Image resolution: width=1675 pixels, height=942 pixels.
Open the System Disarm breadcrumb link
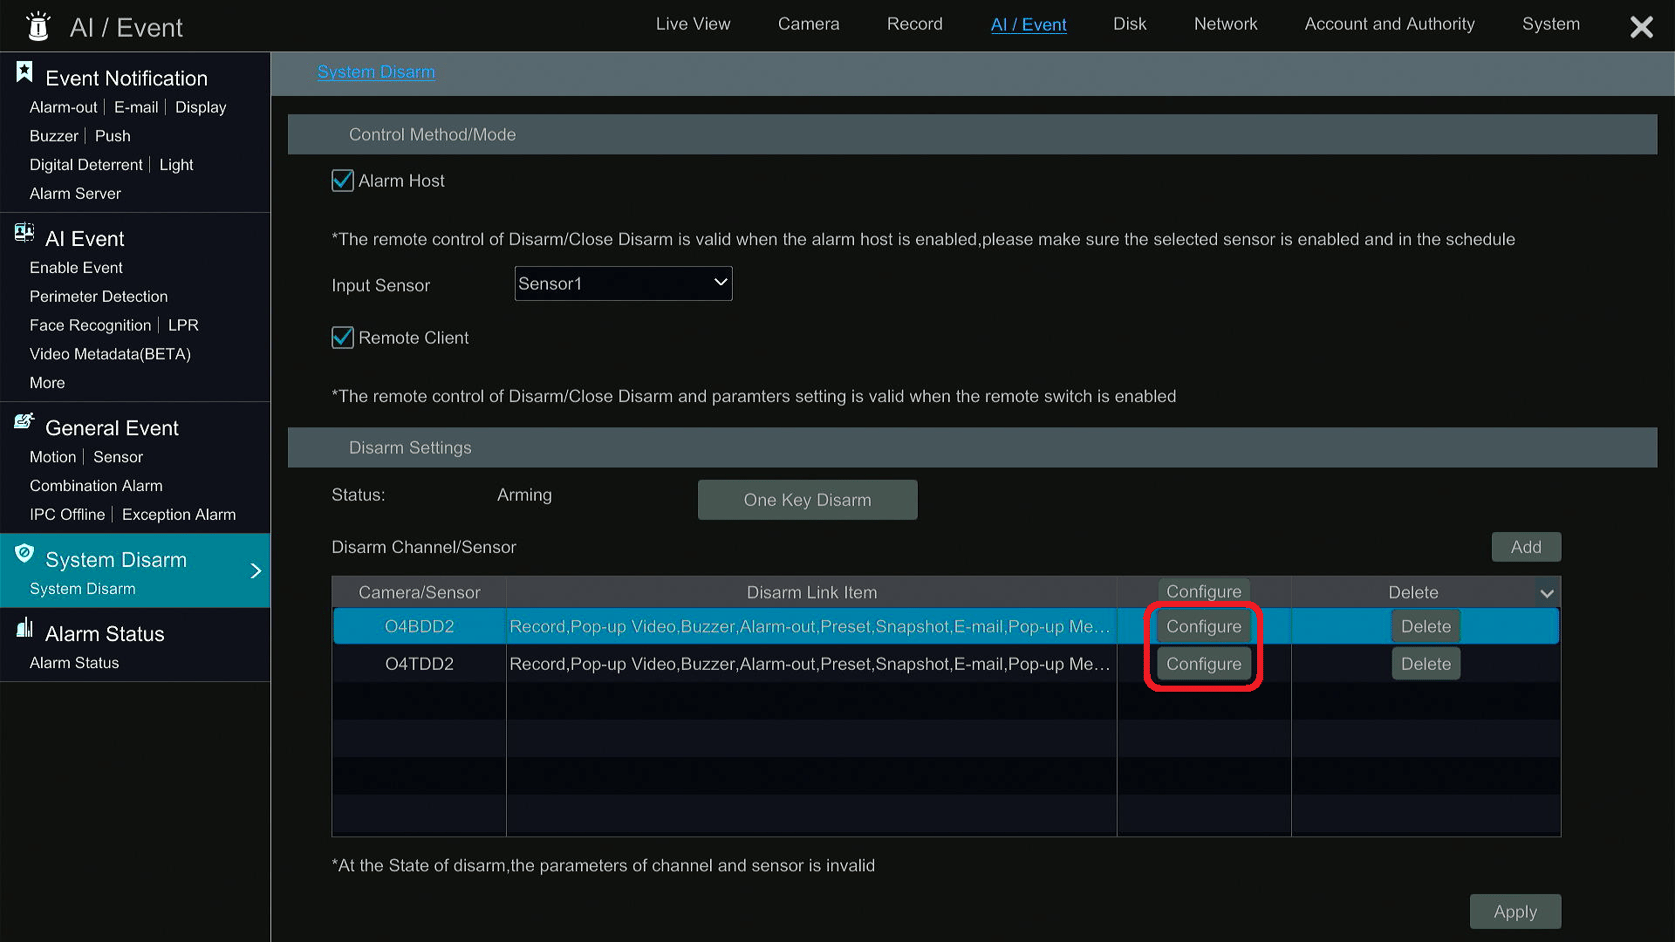[x=376, y=71]
